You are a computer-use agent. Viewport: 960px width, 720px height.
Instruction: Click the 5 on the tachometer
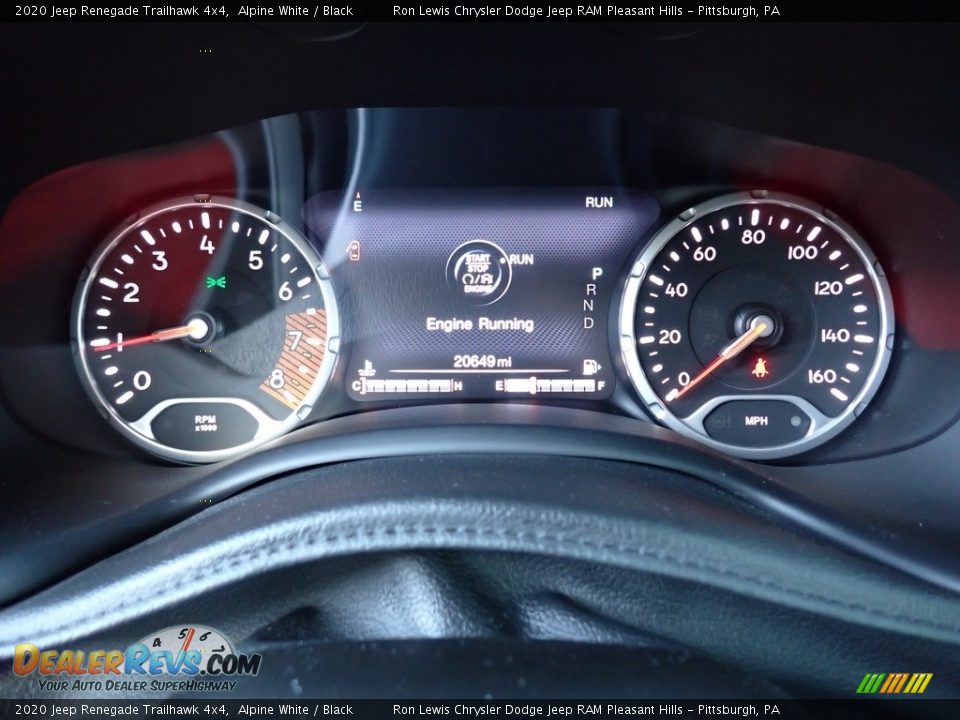pos(255,260)
